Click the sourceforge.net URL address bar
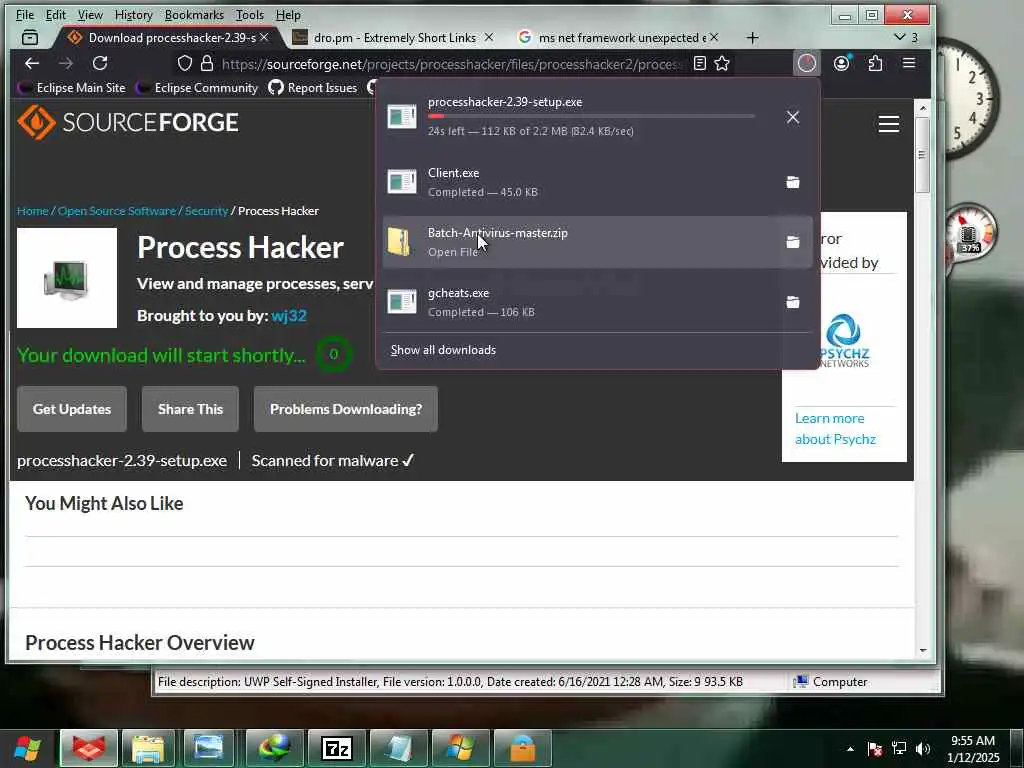Image resolution: width=1024 pixels, height=768 pixels. pyautogui.click(x=452, y=63)
